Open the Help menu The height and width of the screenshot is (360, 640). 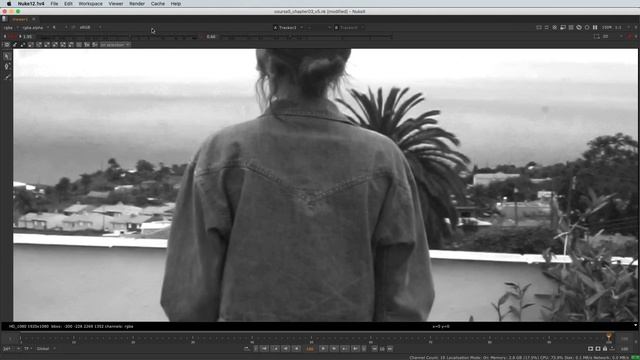pyautogui.click(x=176, y=4)
